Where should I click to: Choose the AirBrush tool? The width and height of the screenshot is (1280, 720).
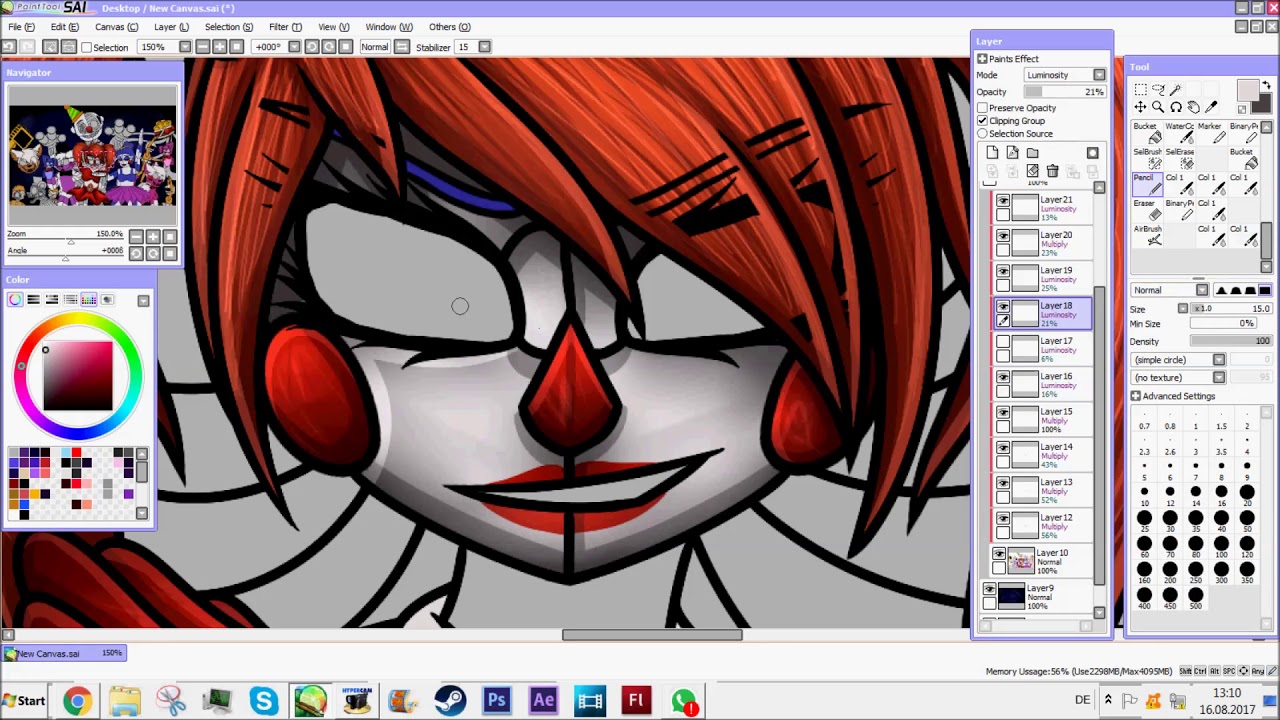1148,236
